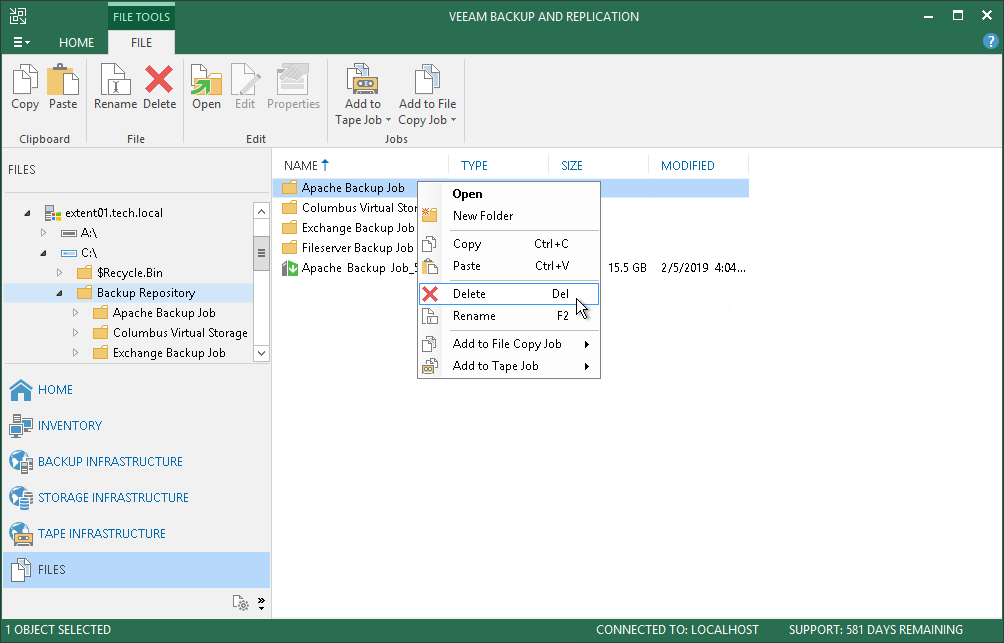1004x643 pixels.
Task: Collapse the extent01.tech.local tree node
Action: (x=27, y=213)
